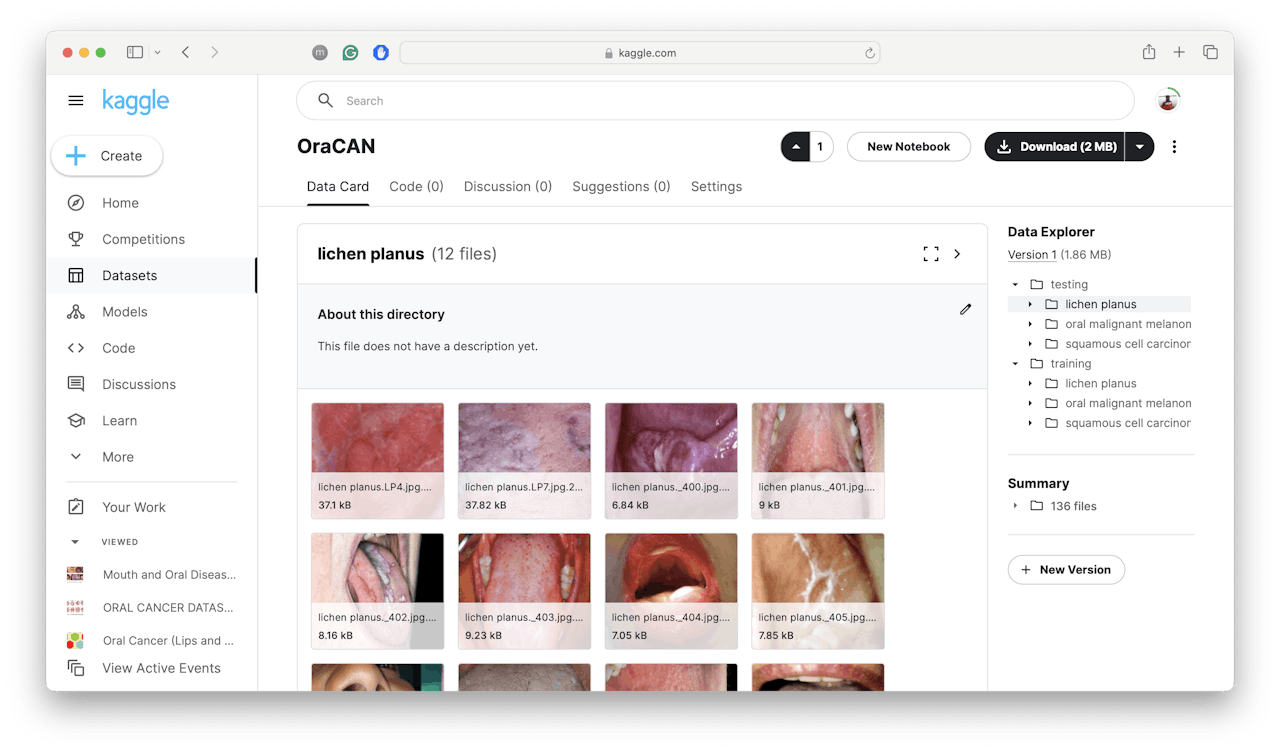Toggle the Safari sidebar

[x=135, y=52]
